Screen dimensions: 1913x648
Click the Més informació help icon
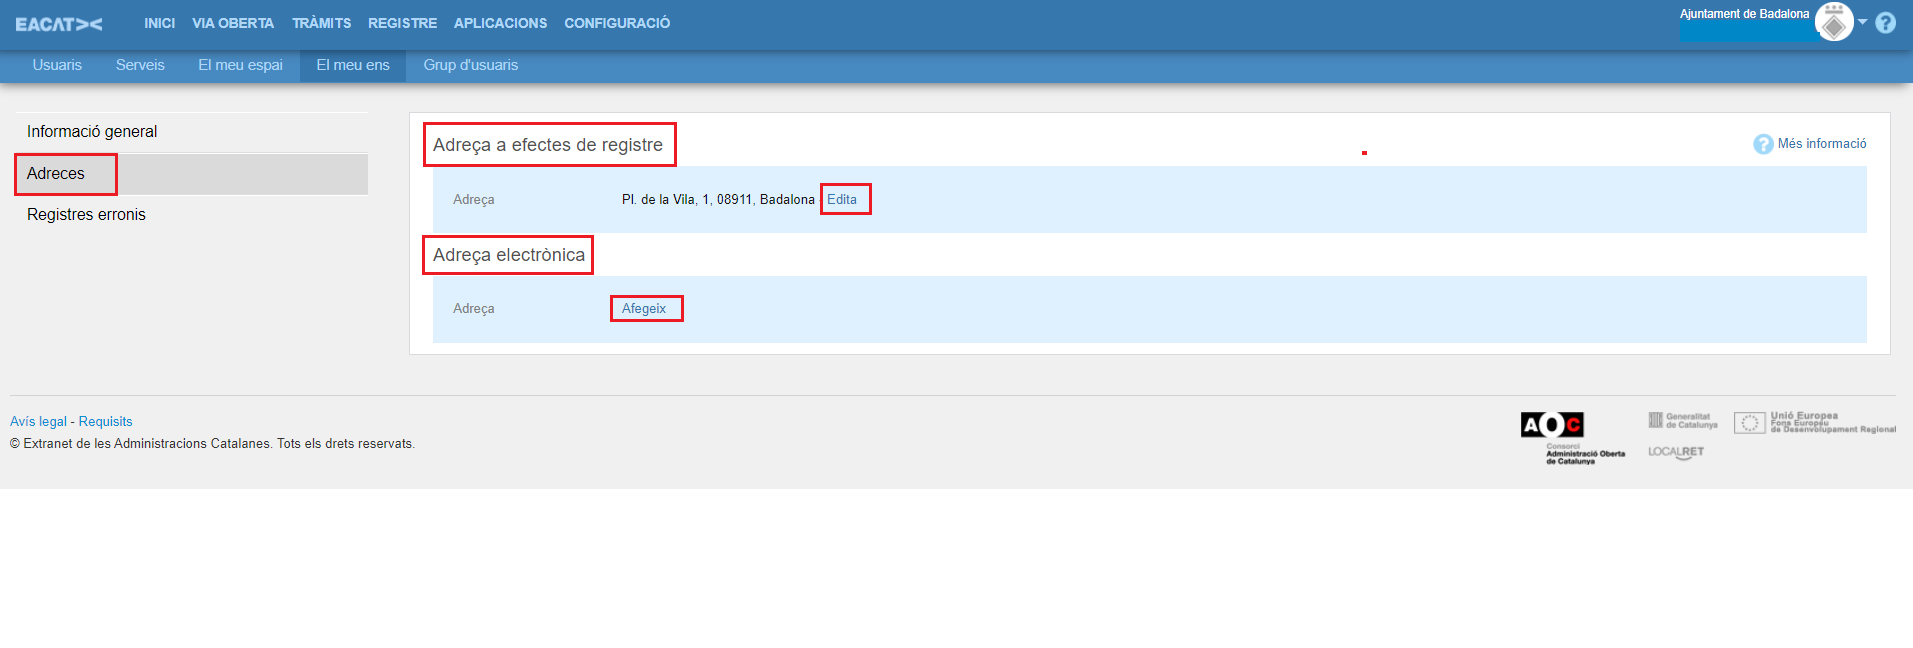1763,144
